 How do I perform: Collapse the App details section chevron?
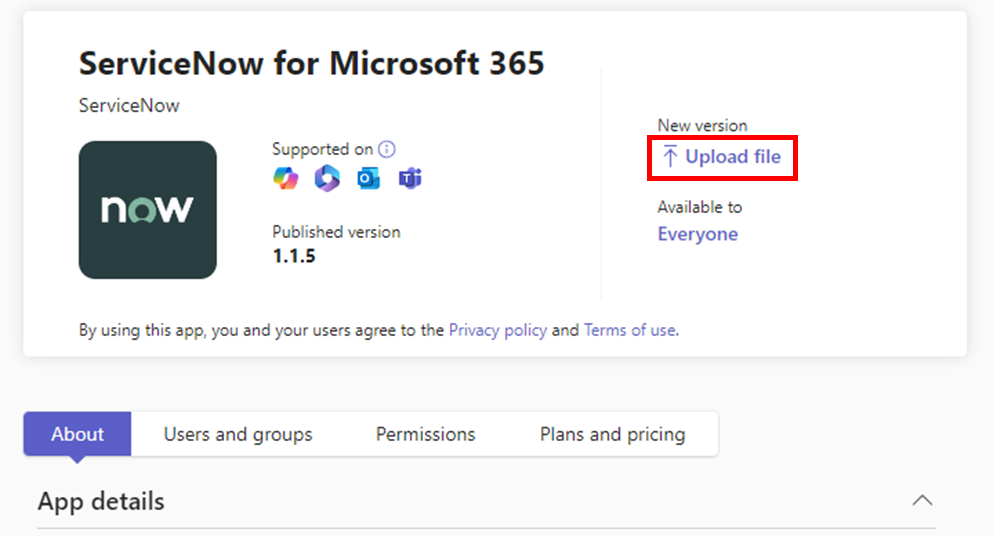click(x=923, y=501)
